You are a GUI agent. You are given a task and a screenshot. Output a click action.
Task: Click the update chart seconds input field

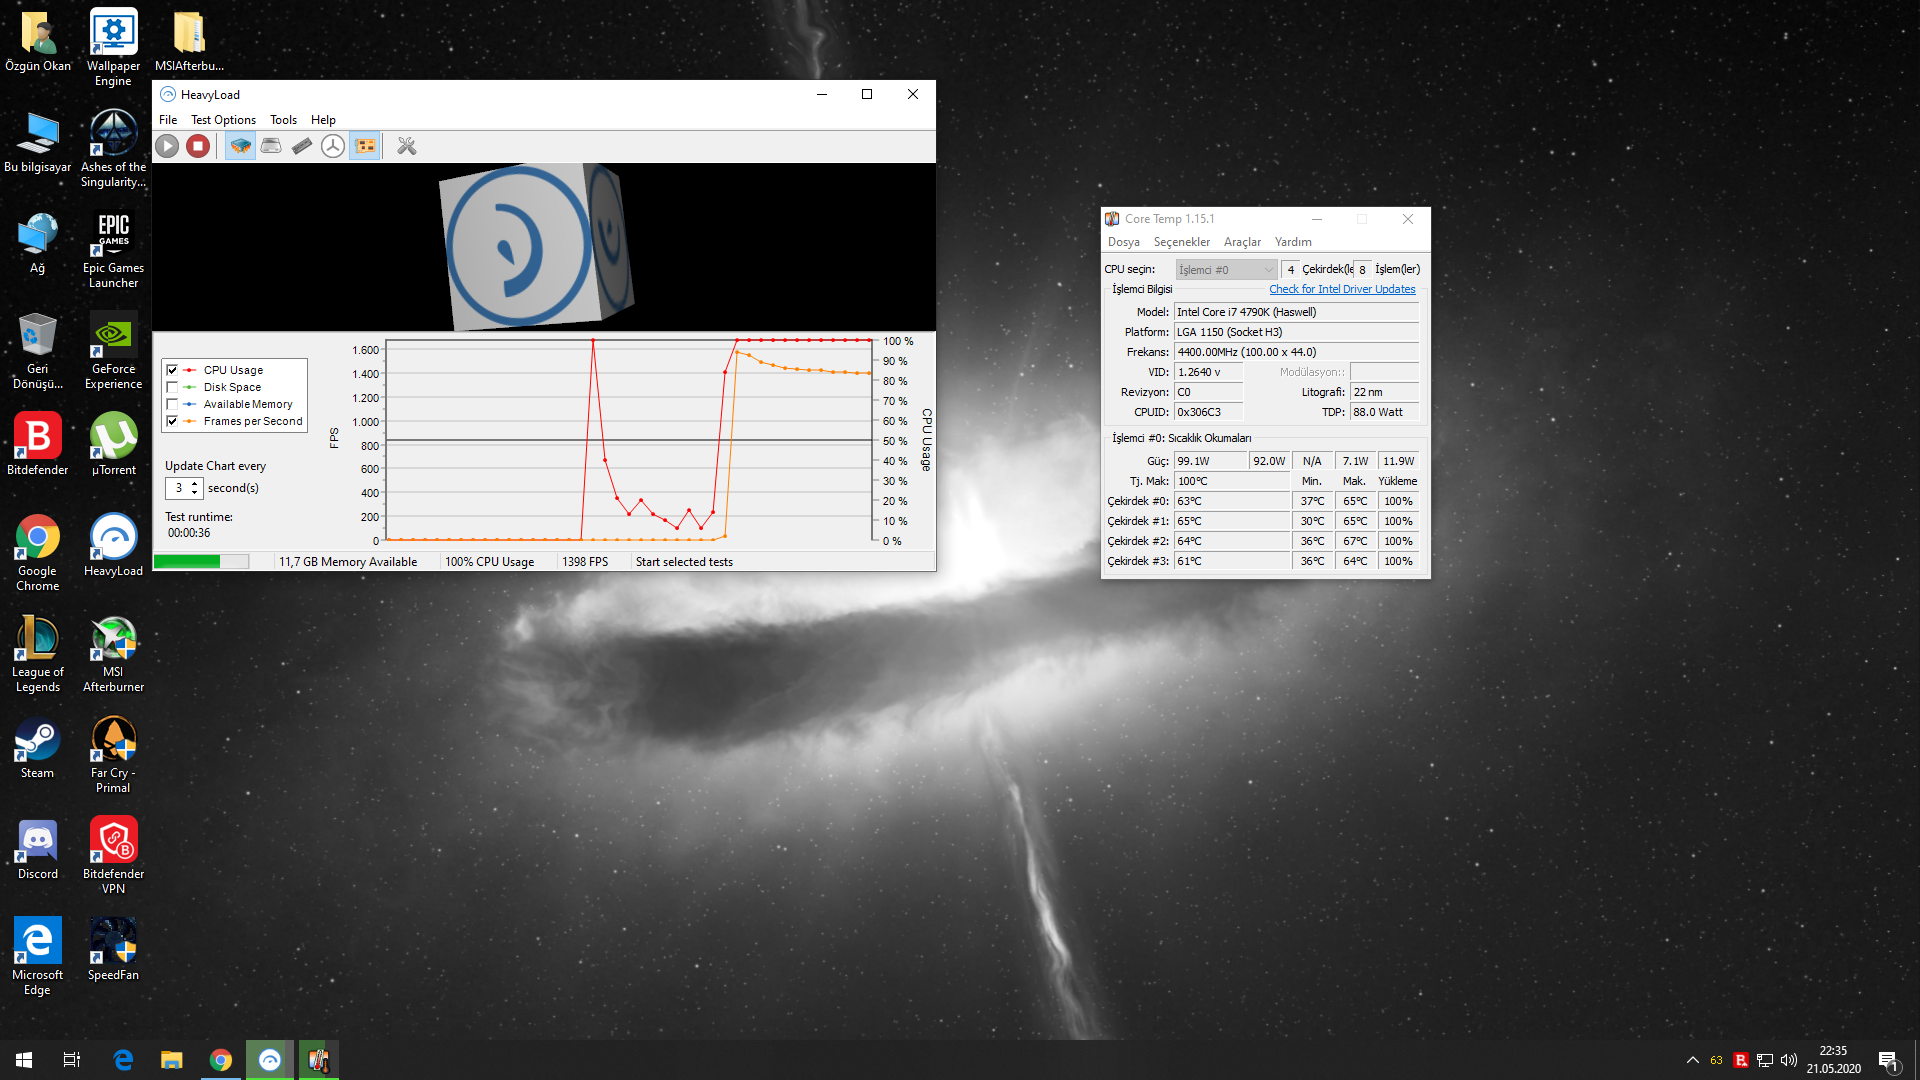pos(177,488)
